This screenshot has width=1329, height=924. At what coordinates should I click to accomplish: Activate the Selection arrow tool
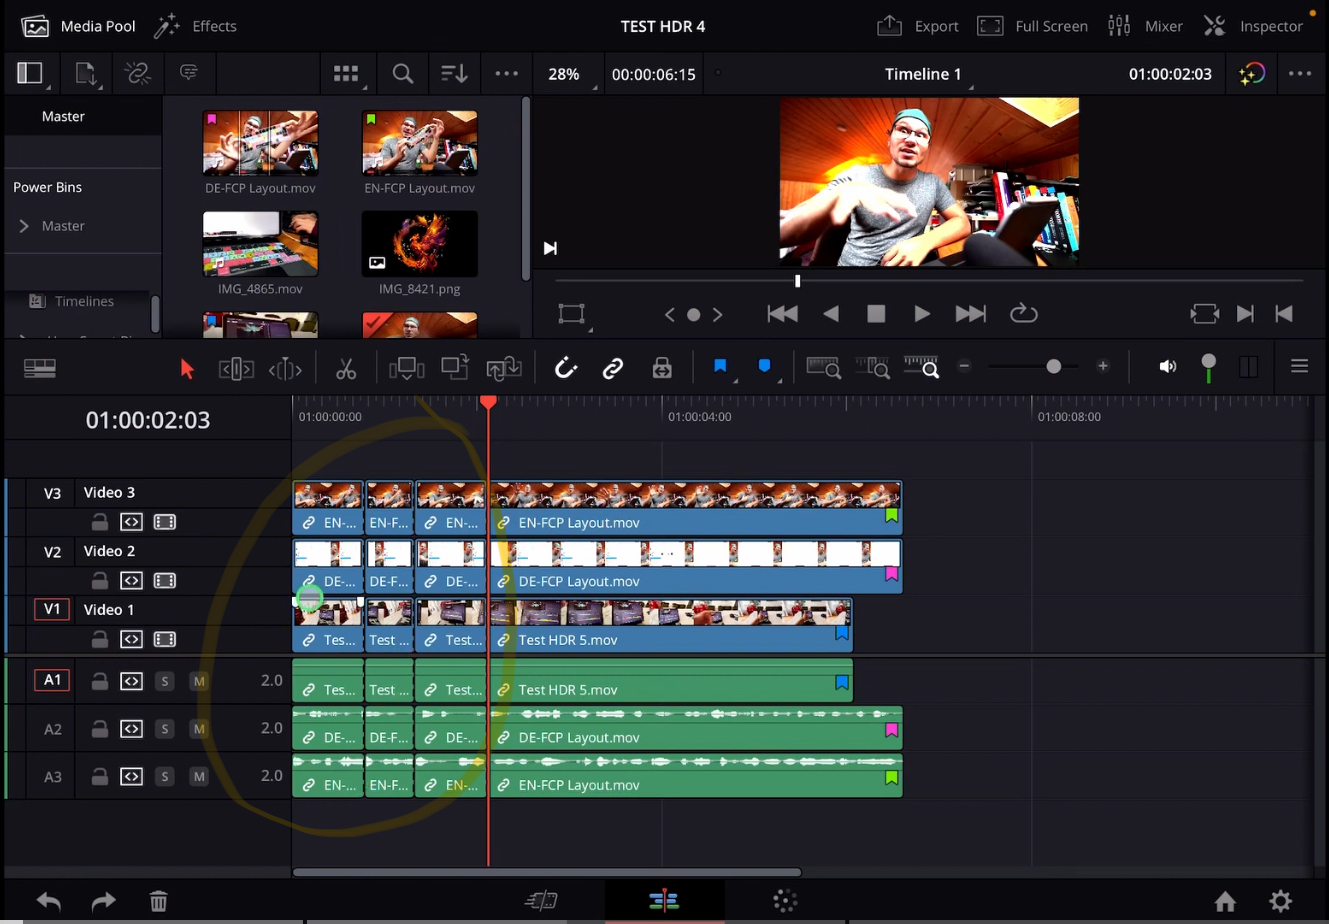186,368
